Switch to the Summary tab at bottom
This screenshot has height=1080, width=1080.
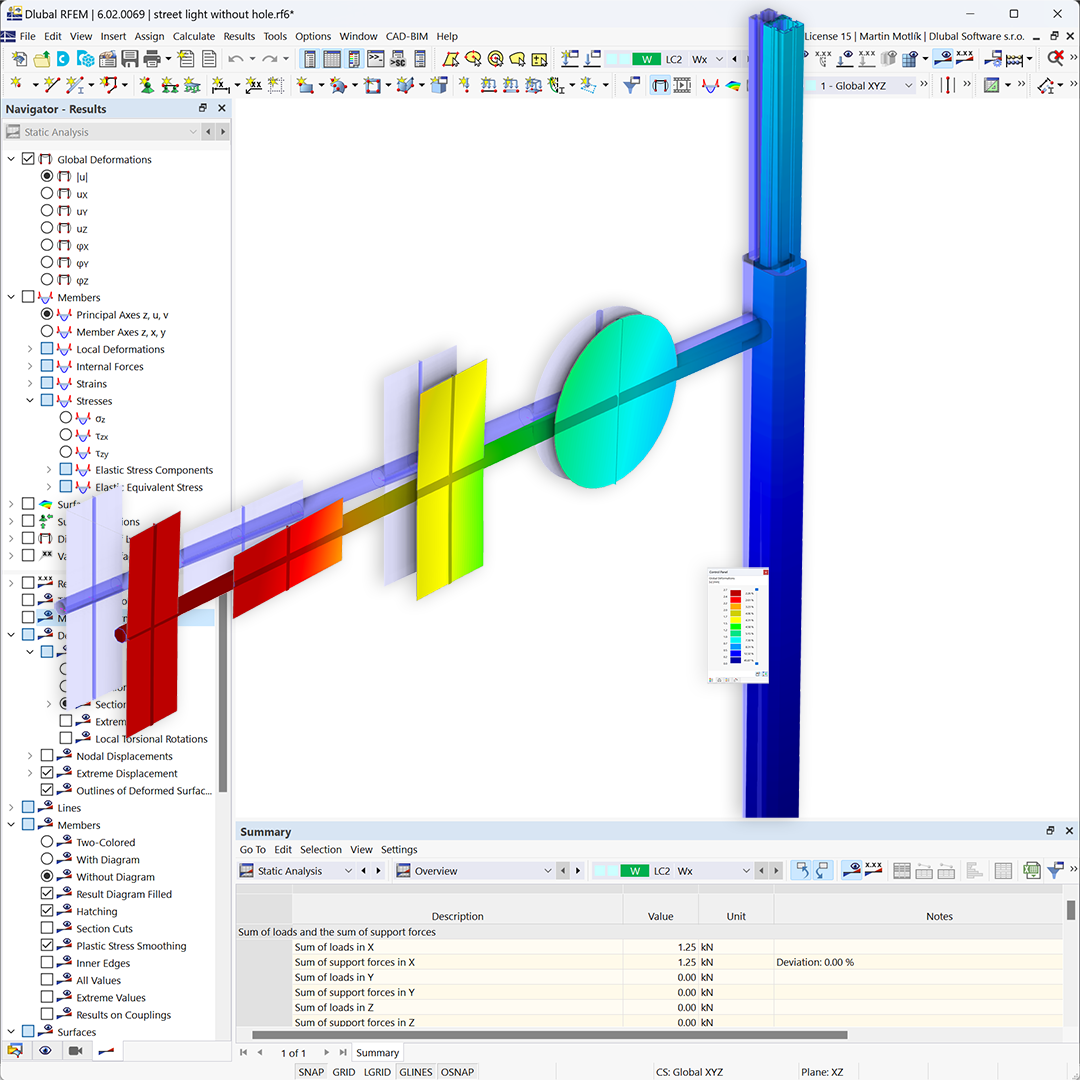(377, 1052)
